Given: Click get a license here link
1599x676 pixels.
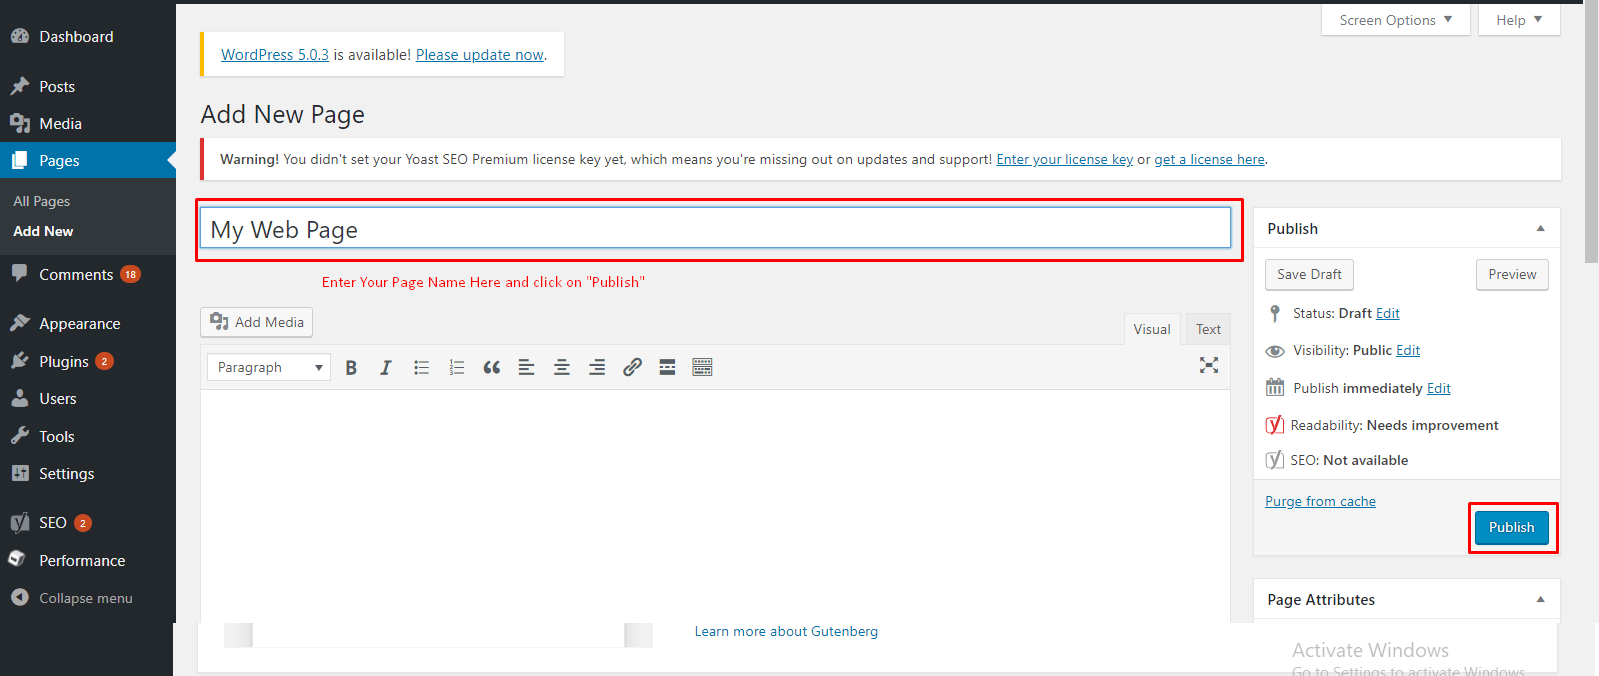Looking at the screenshot, I should [1210, 159].
